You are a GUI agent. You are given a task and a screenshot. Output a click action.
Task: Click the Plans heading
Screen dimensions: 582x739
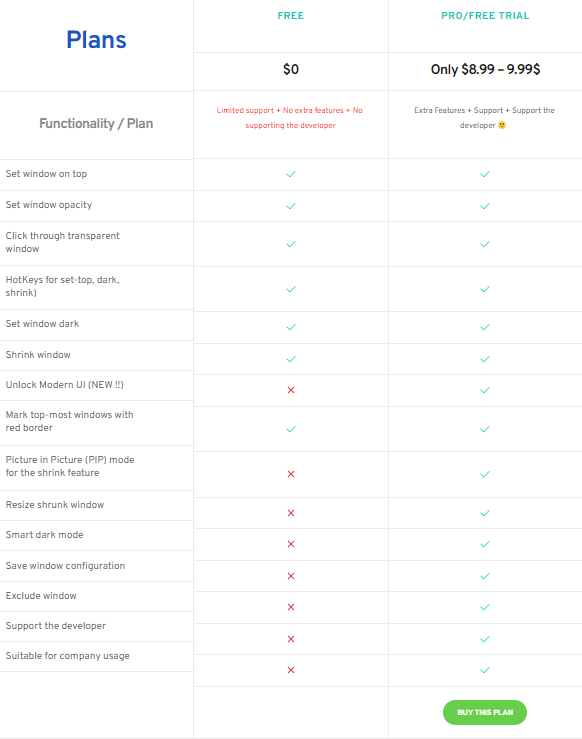96,40
